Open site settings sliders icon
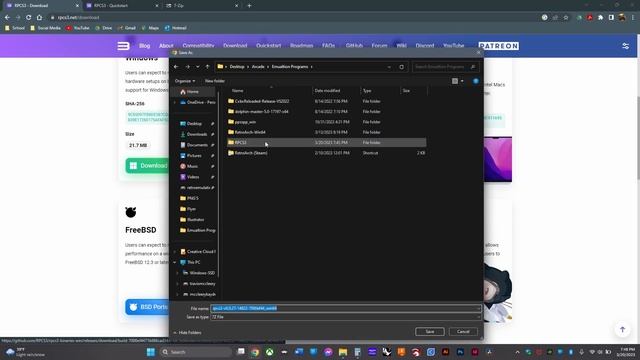640x360 pixels. [626, 46]
